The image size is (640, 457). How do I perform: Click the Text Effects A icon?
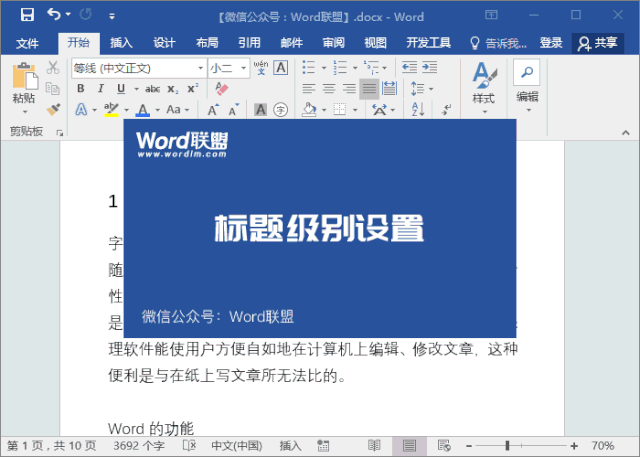click(81, 109)
